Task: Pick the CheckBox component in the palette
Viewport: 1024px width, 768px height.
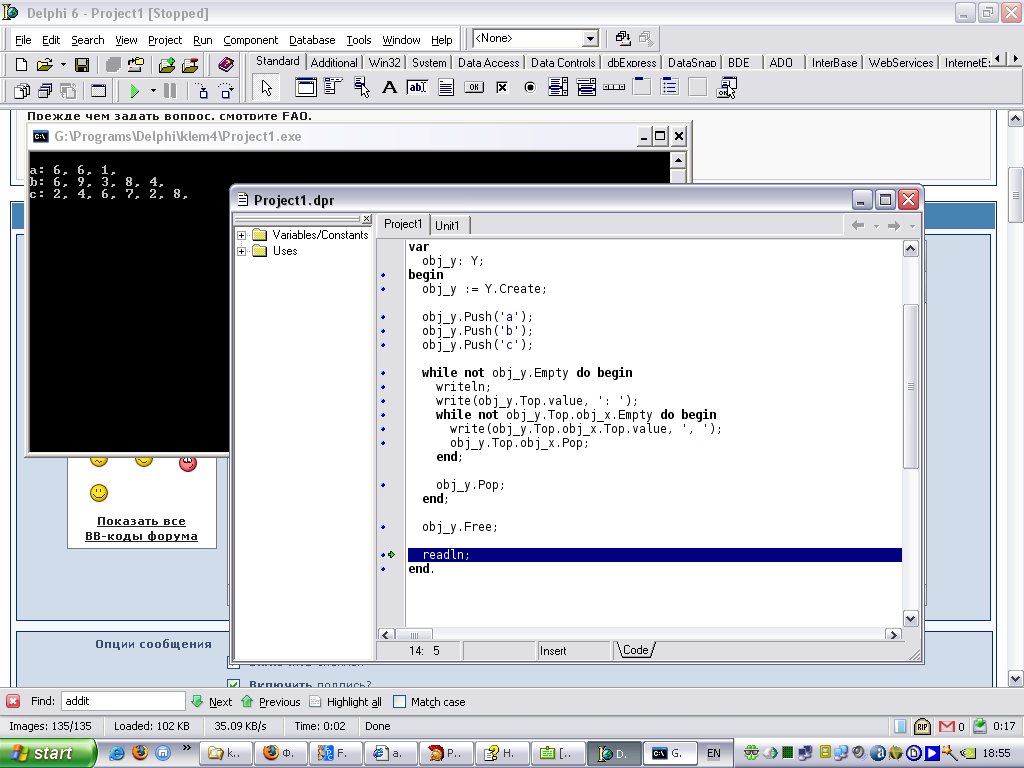Action: [502, 88]
